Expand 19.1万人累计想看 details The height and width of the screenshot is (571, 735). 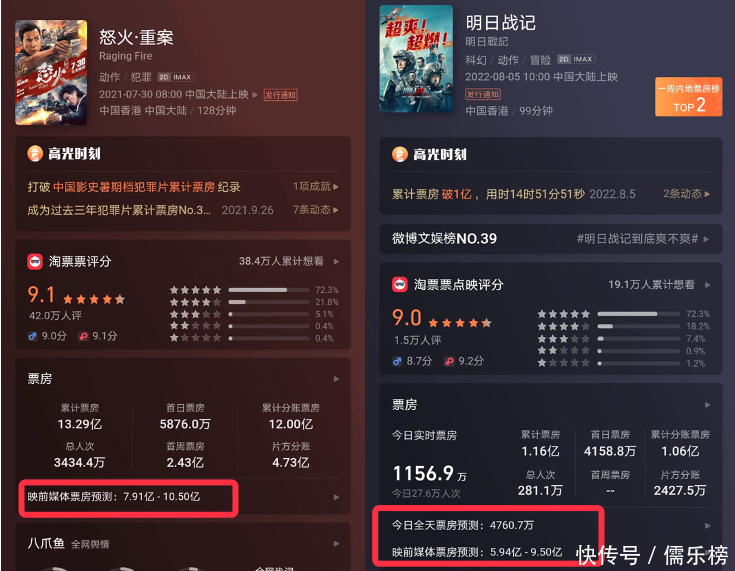point(659,285)
